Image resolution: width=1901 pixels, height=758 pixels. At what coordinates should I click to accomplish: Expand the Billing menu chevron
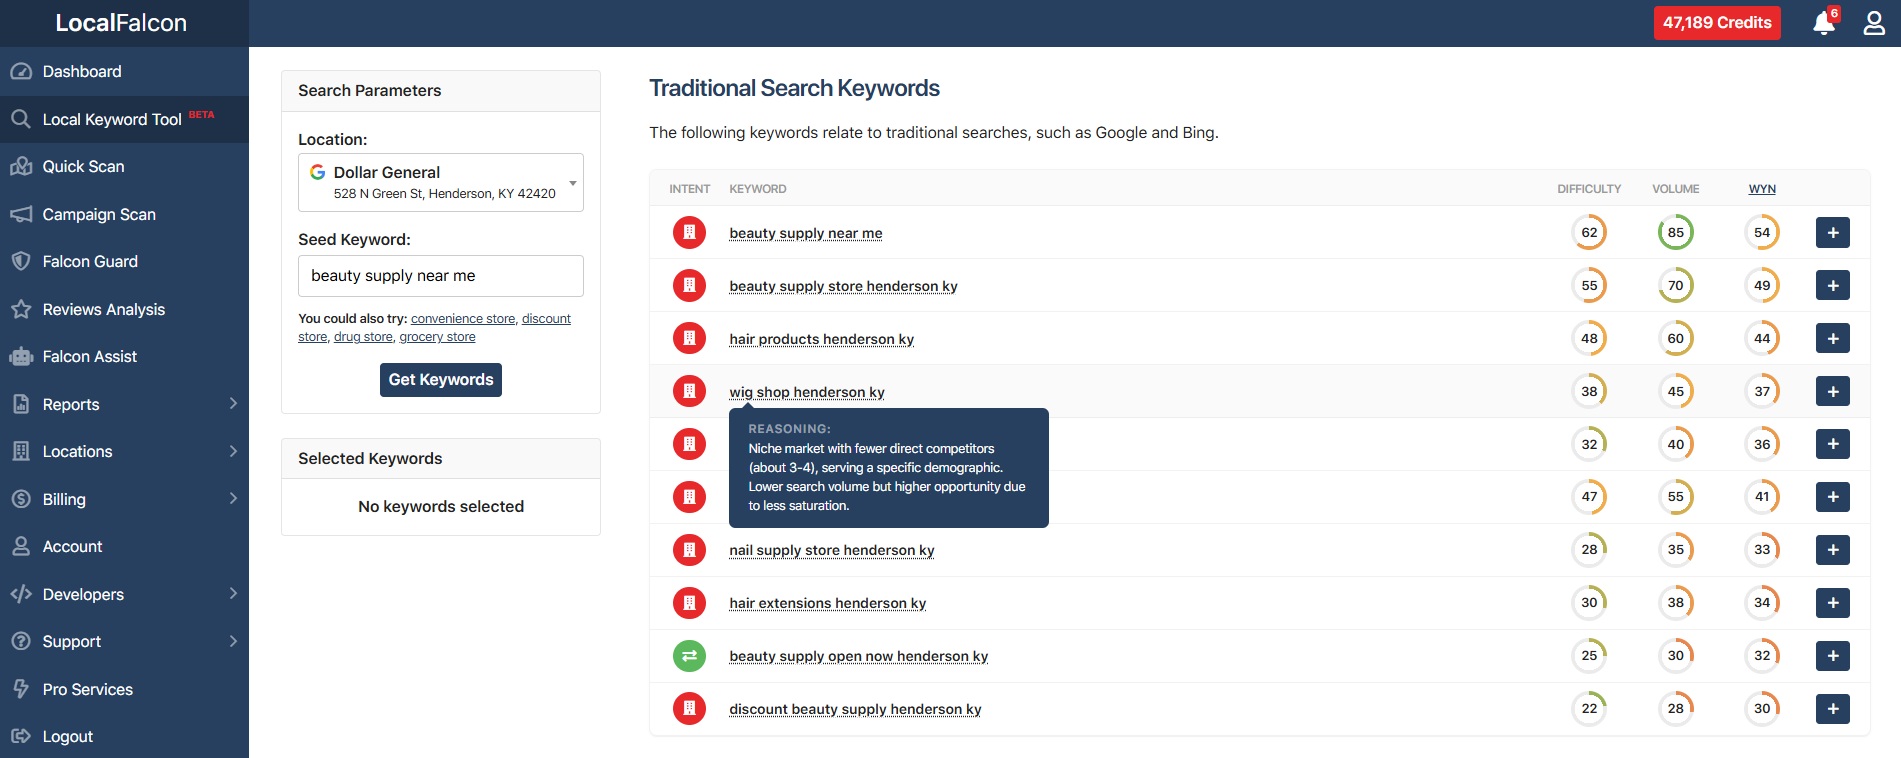tap(233, 499)
